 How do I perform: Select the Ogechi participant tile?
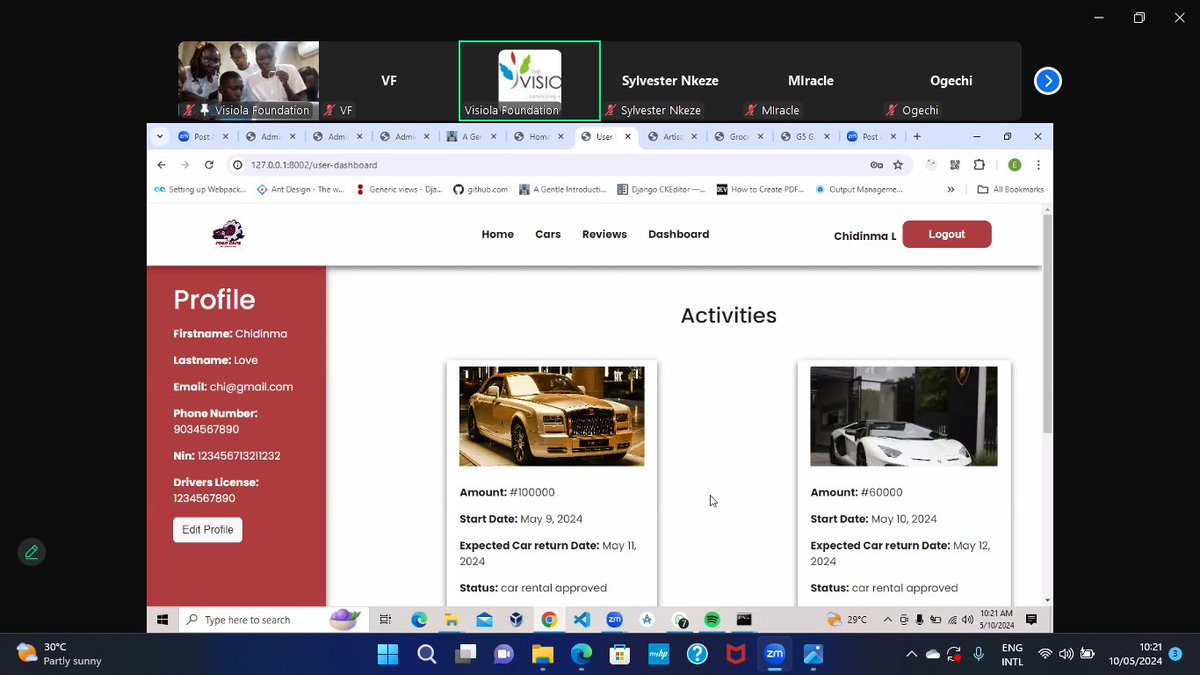tap(950, 81)
